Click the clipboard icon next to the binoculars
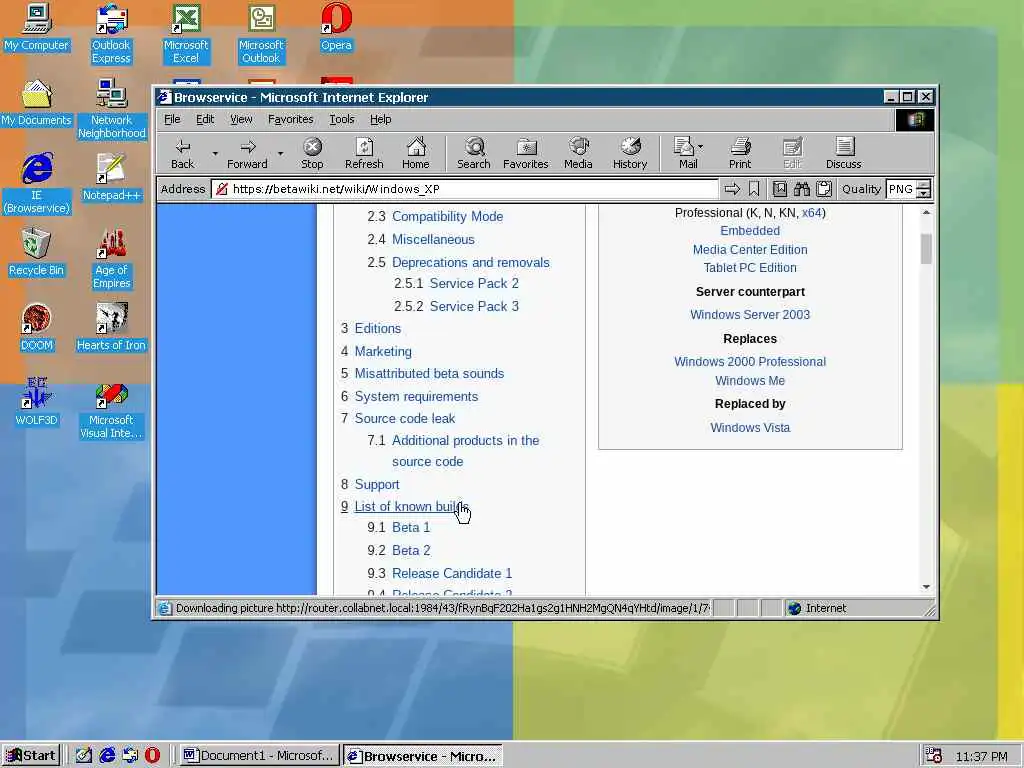This screenshot has width=1024, height=768. click(x=824, y=189)
